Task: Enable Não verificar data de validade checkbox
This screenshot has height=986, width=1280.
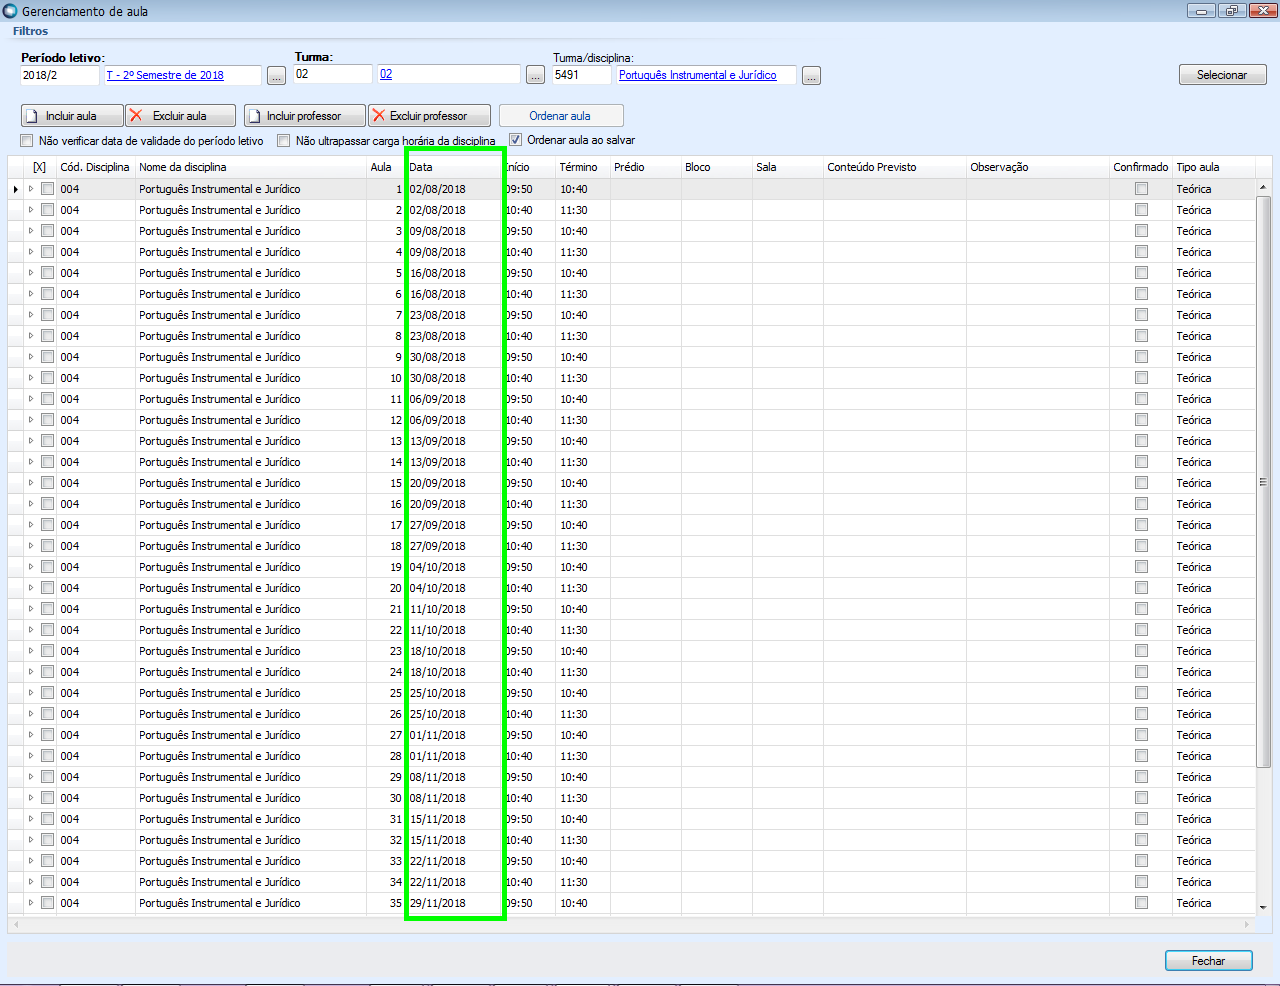Action: pyautogui.click(x=27, y=141)
